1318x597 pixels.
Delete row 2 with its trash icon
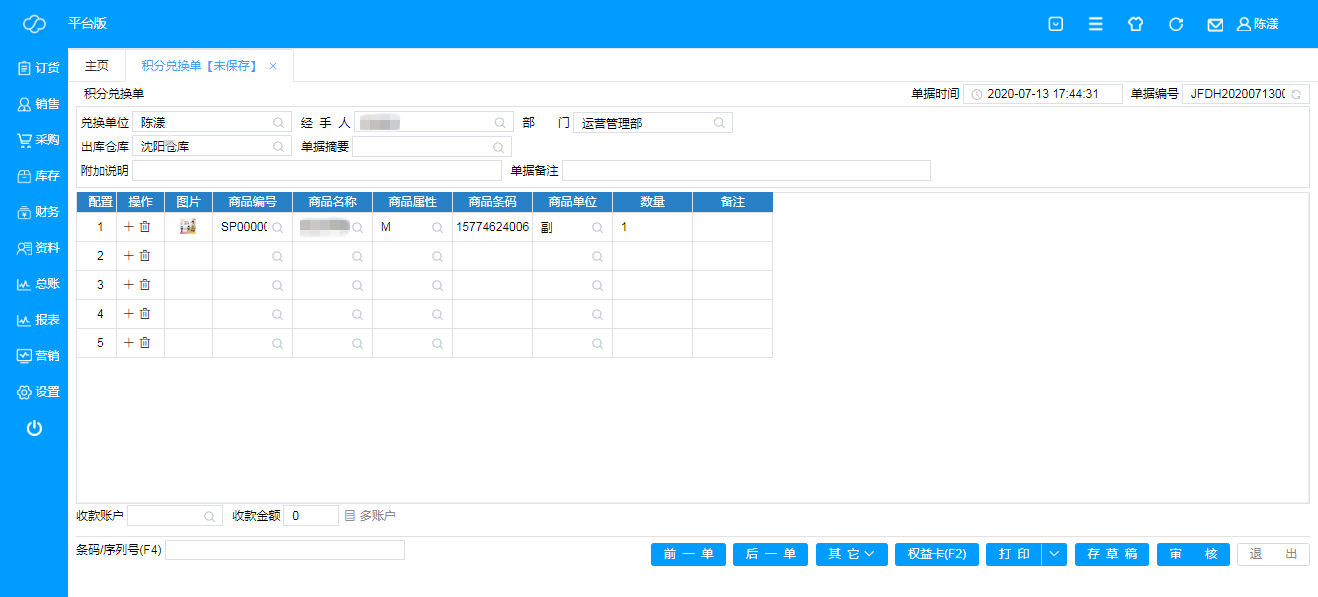[x=145, y=256]
